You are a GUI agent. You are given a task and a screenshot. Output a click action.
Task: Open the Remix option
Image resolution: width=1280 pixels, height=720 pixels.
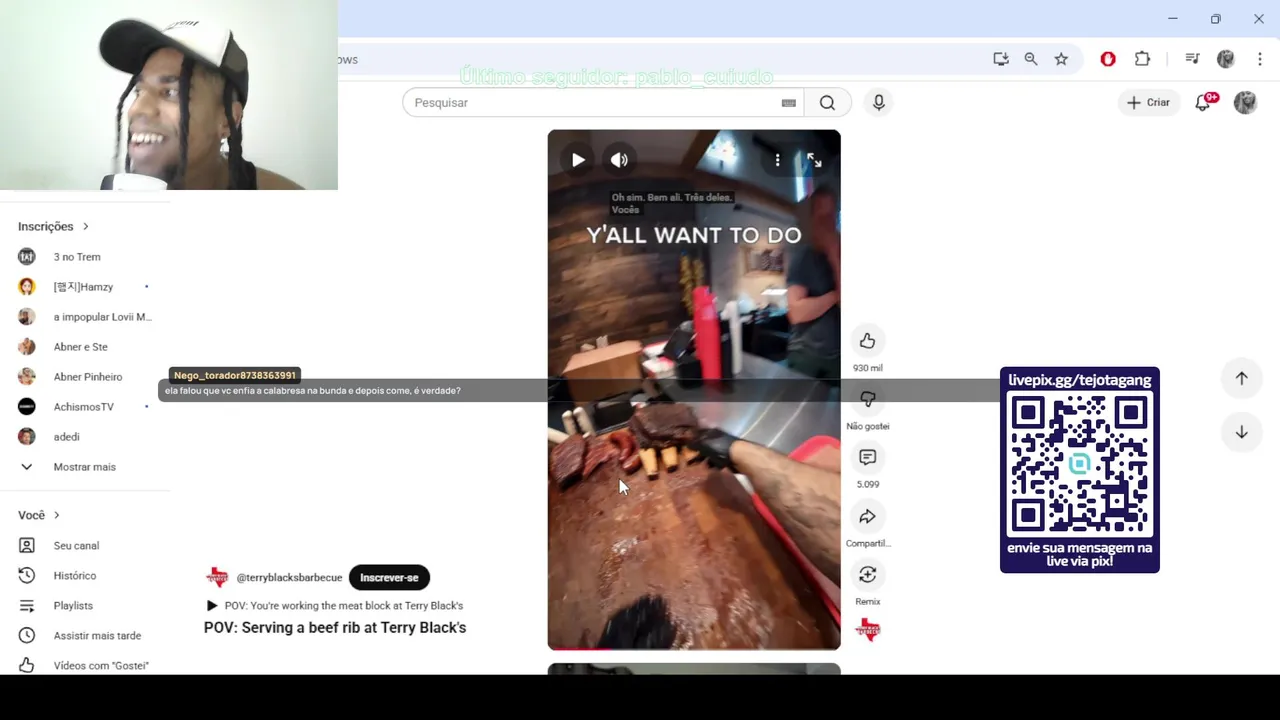(867, 574)
